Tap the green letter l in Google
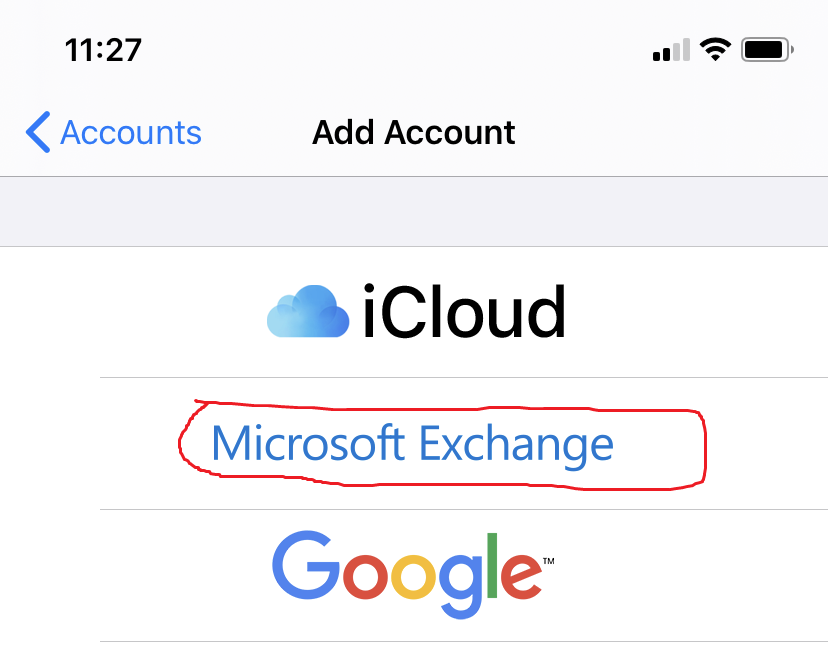This screenshot has height=649, width=828. tap(492, 565)
